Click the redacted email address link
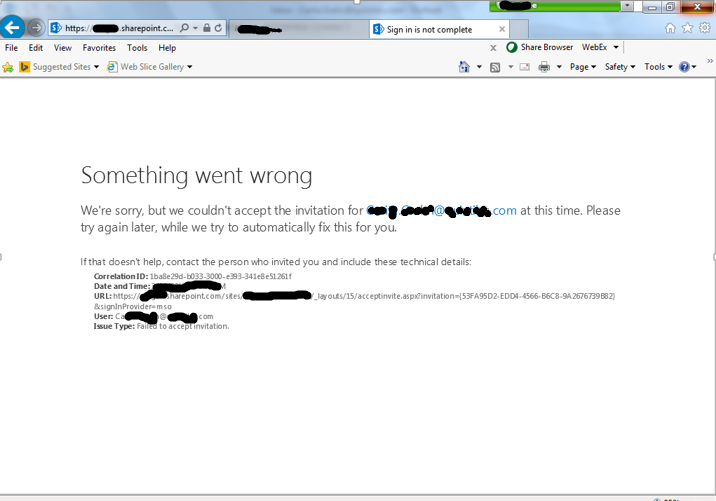Viewport: 716px width, 501px height. (442, 211)
